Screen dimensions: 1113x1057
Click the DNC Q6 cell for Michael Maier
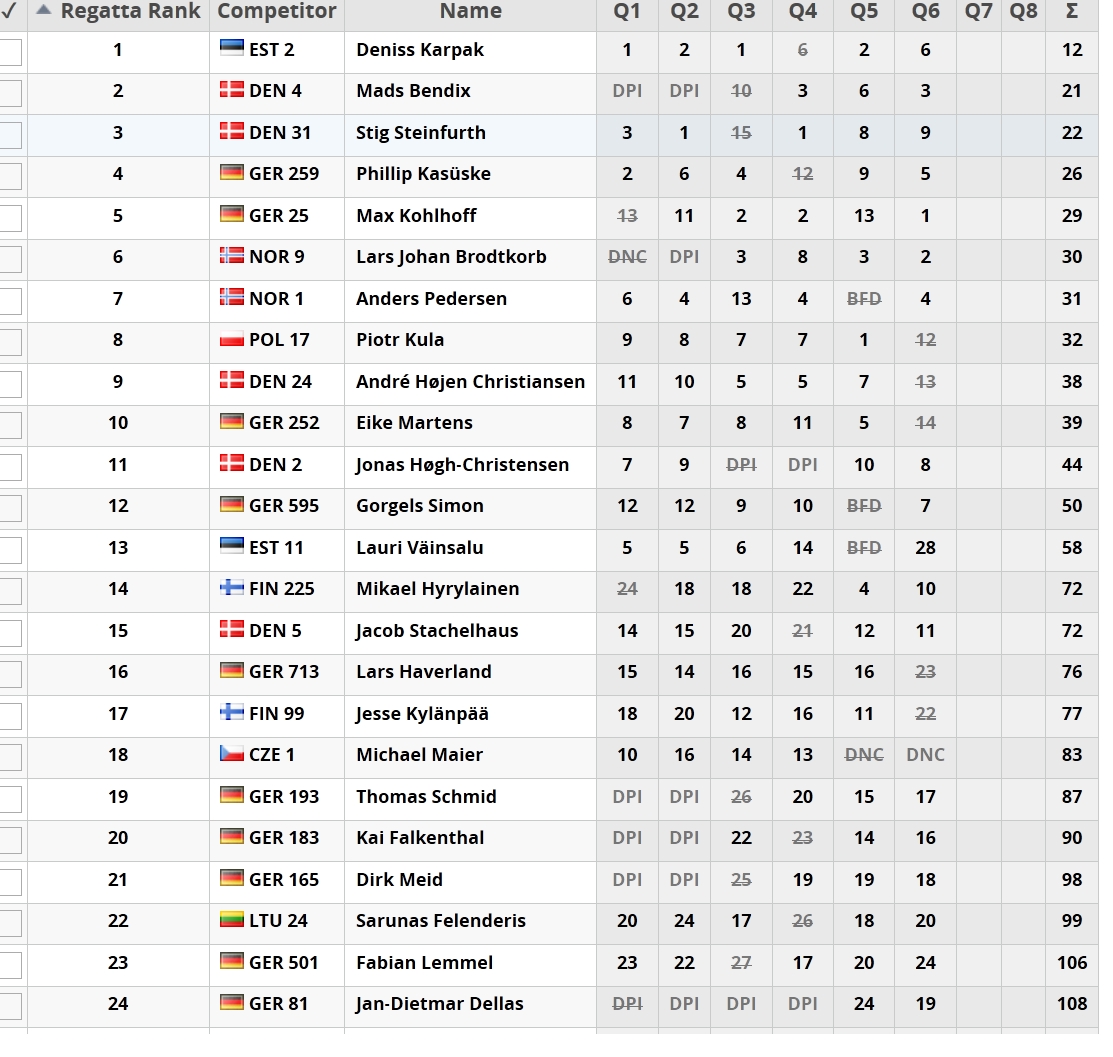(925, 755)
